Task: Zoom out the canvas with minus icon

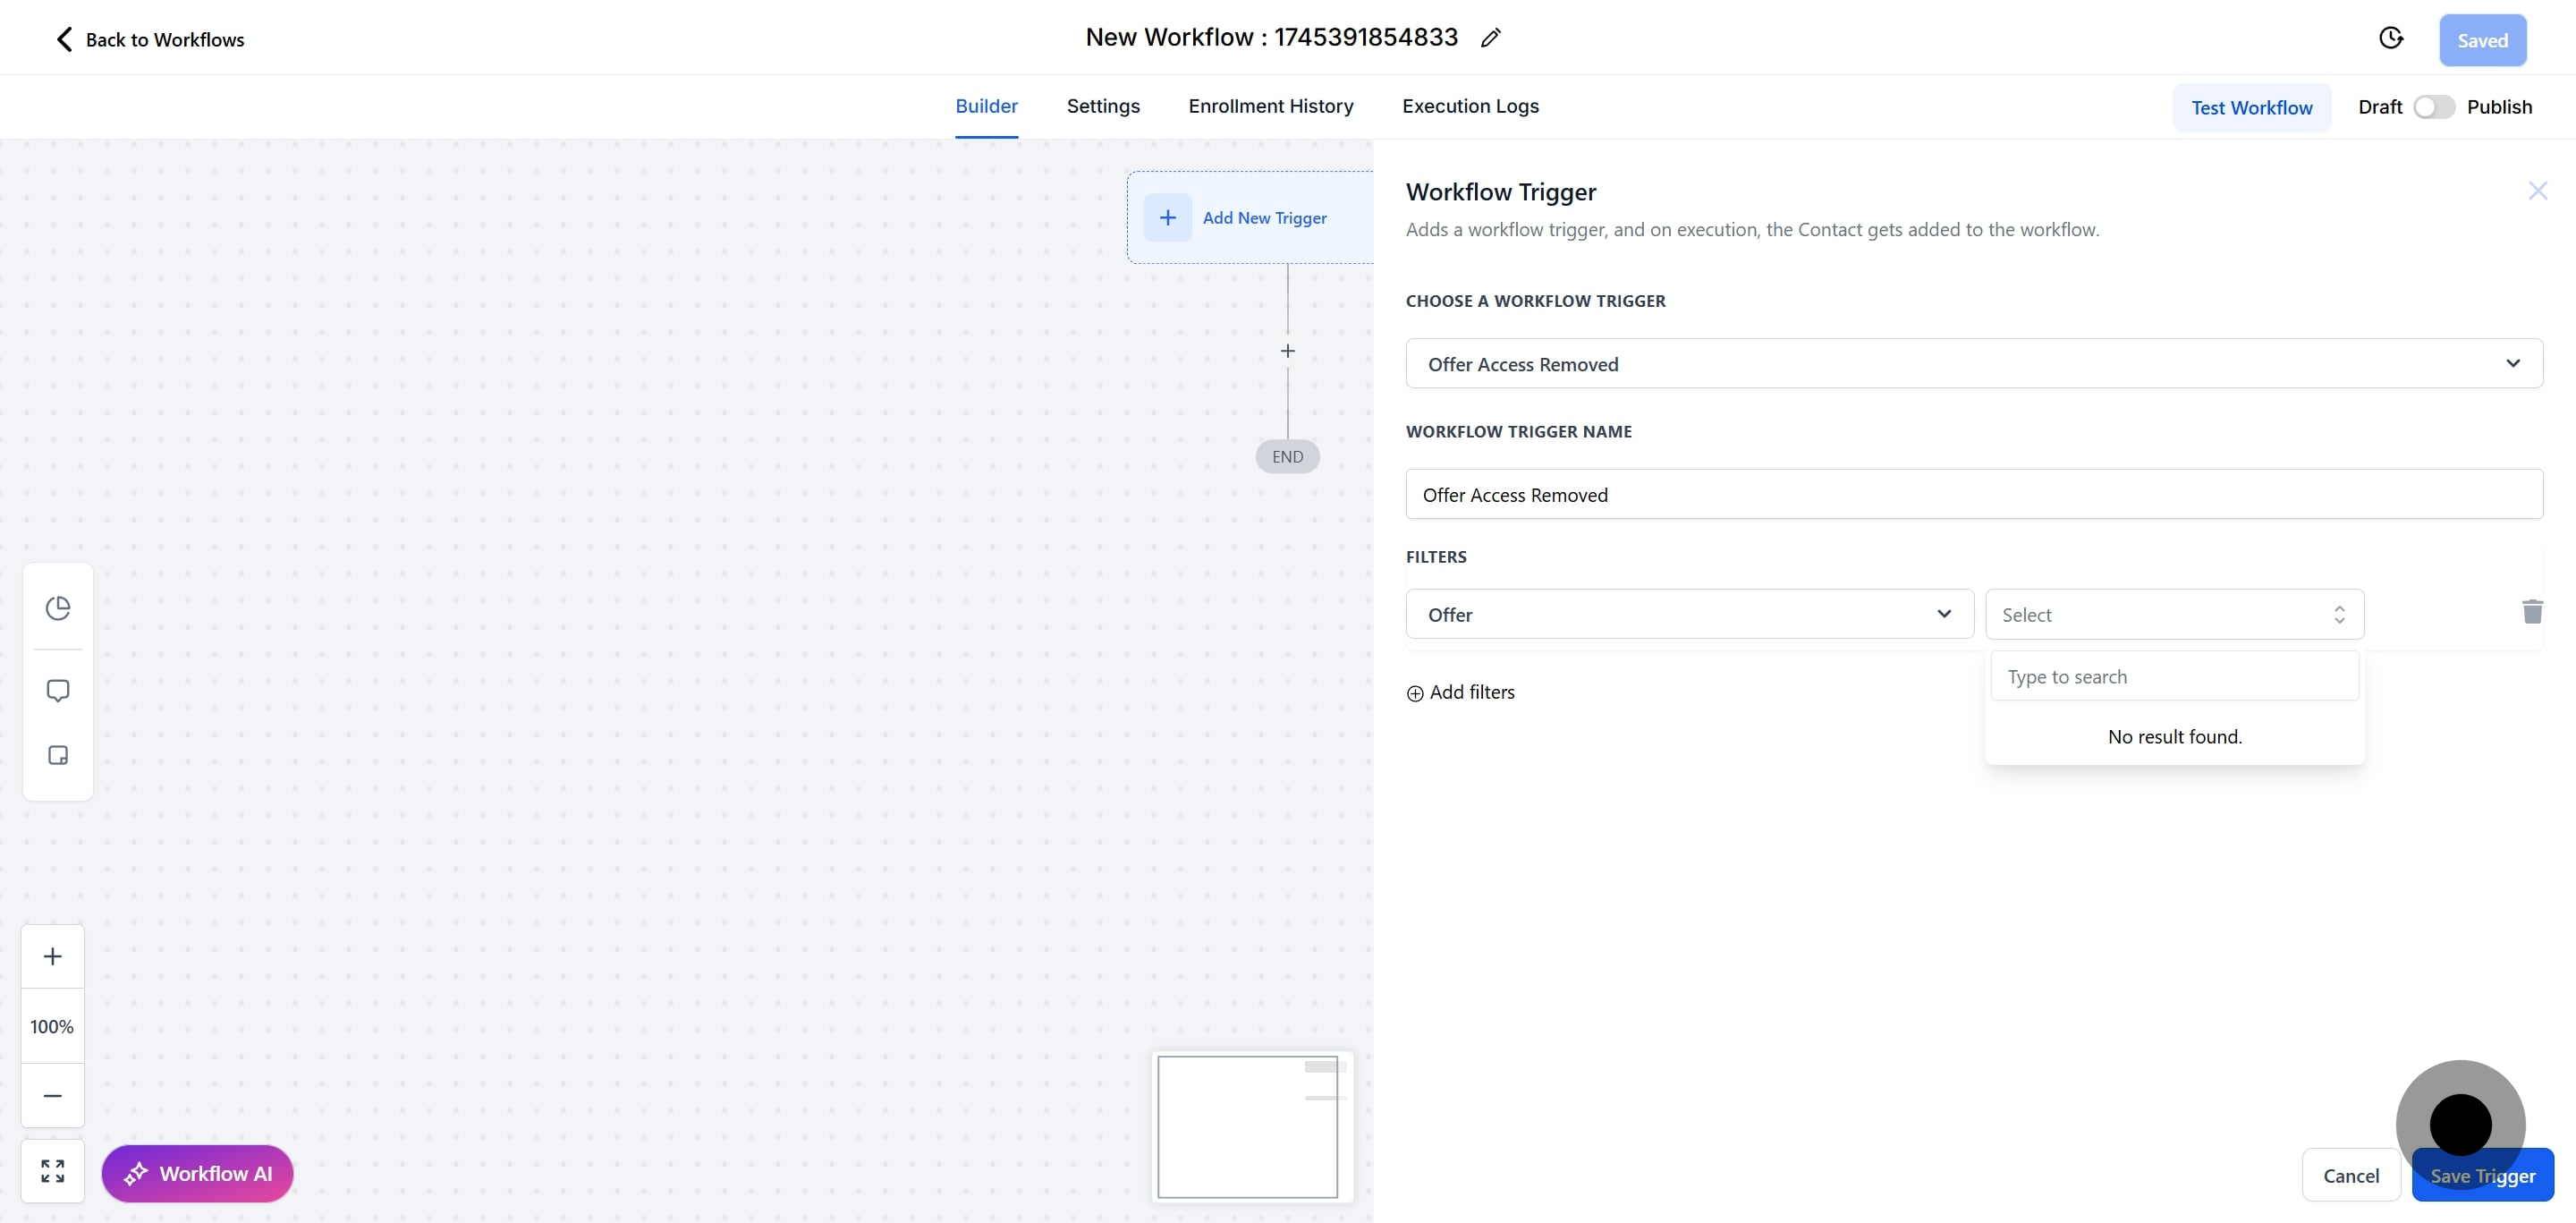Action: pos(53,1096)
